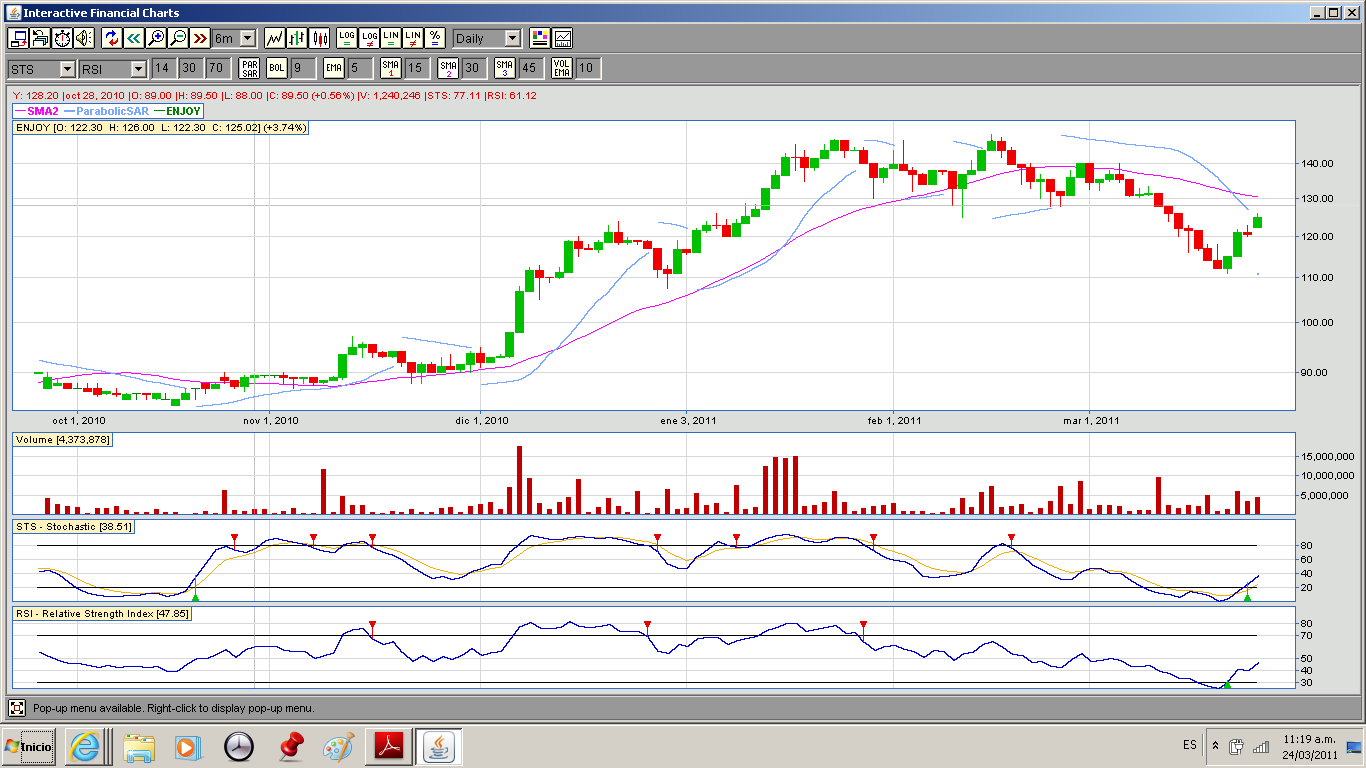This screenshot has height=768, width=1366.
Task: Click the STS - Stochastic panel label
Action: (x=73, y=526)
